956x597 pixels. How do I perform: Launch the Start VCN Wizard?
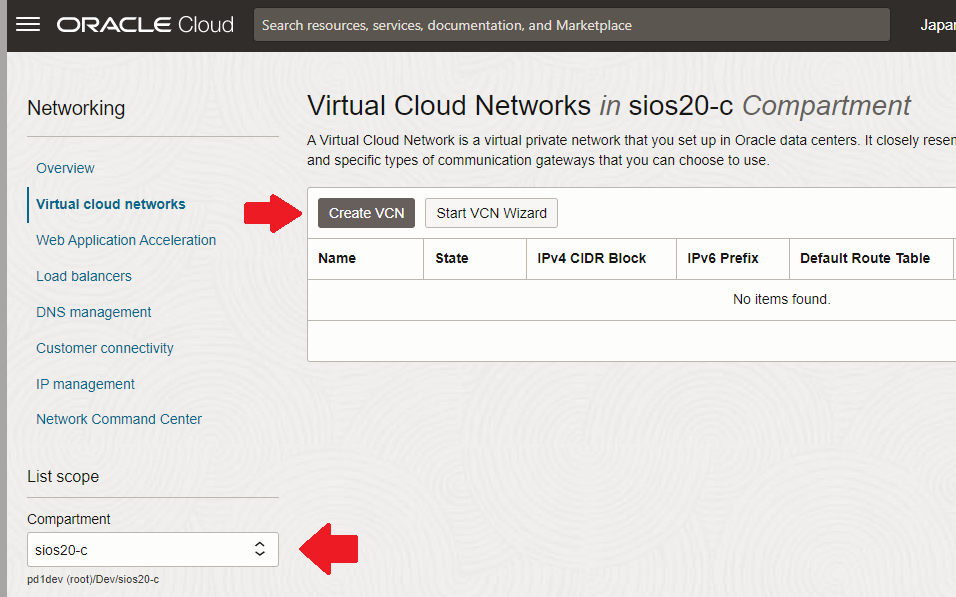[x=491, y=213]
